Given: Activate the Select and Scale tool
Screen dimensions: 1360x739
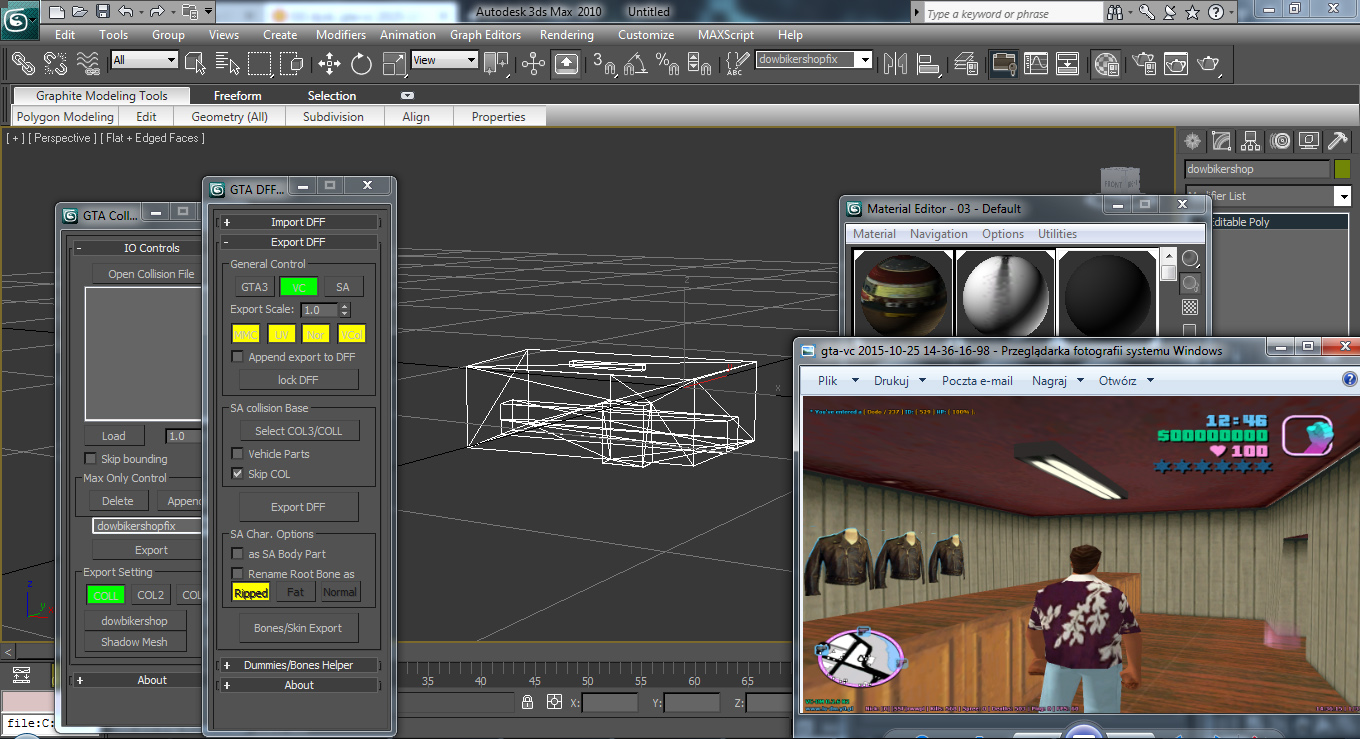Looking at the screenshot, I should point(394,64).
